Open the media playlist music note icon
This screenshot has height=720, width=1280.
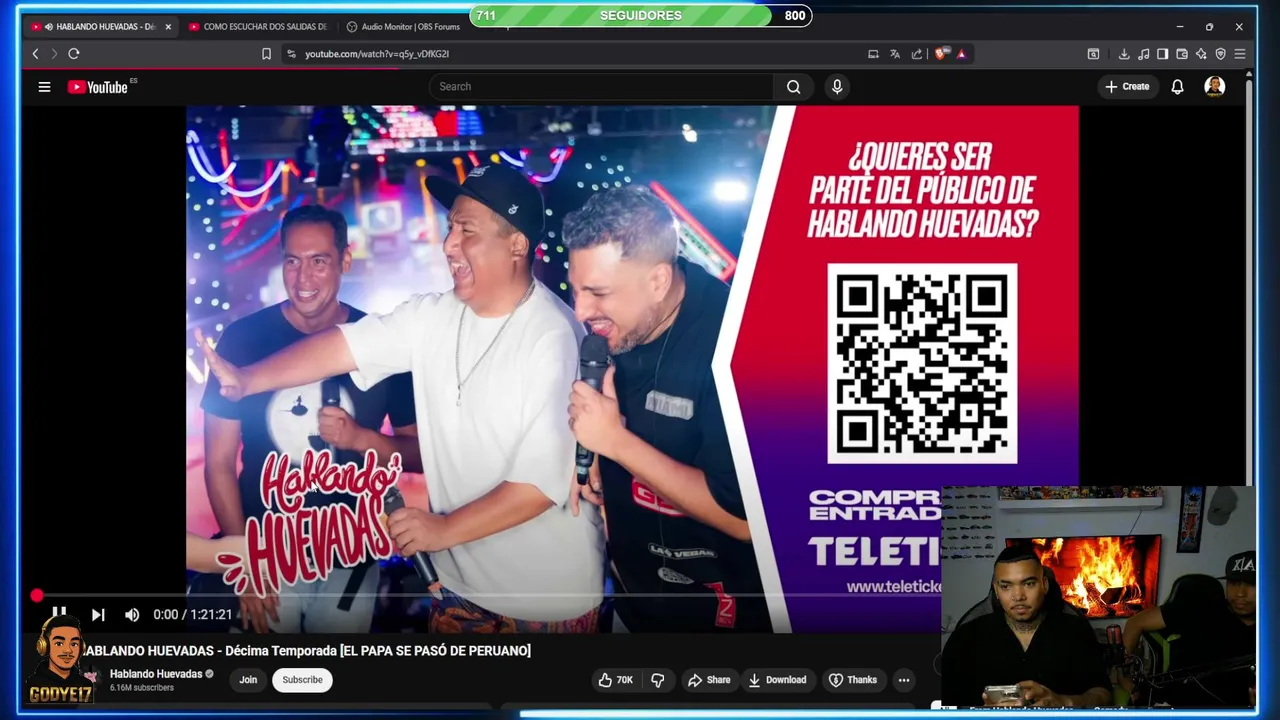pos(1143,54)
